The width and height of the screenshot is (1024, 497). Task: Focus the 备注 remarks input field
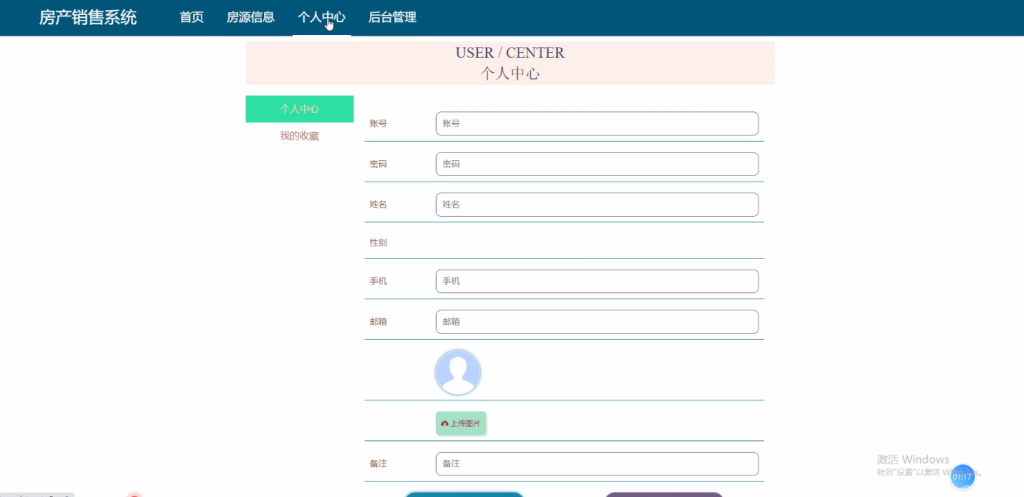pos(597,464)
